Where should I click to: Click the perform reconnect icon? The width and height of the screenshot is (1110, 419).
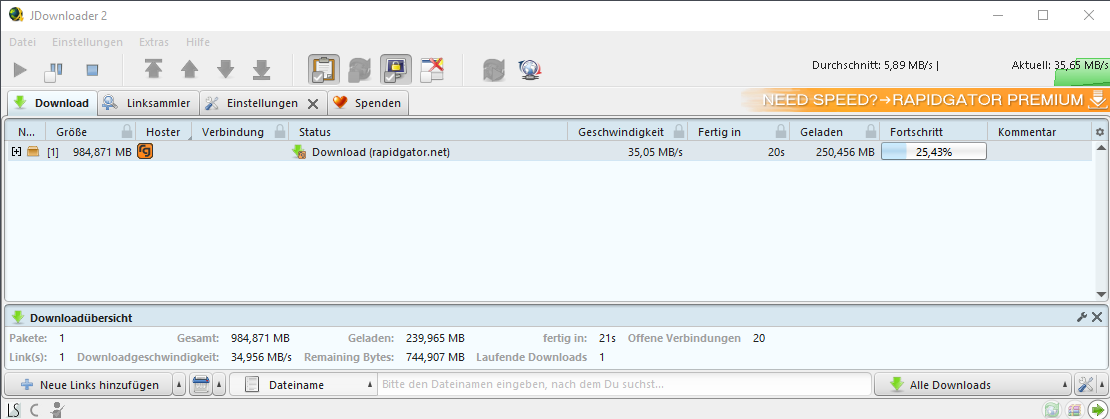coord(493,69)
